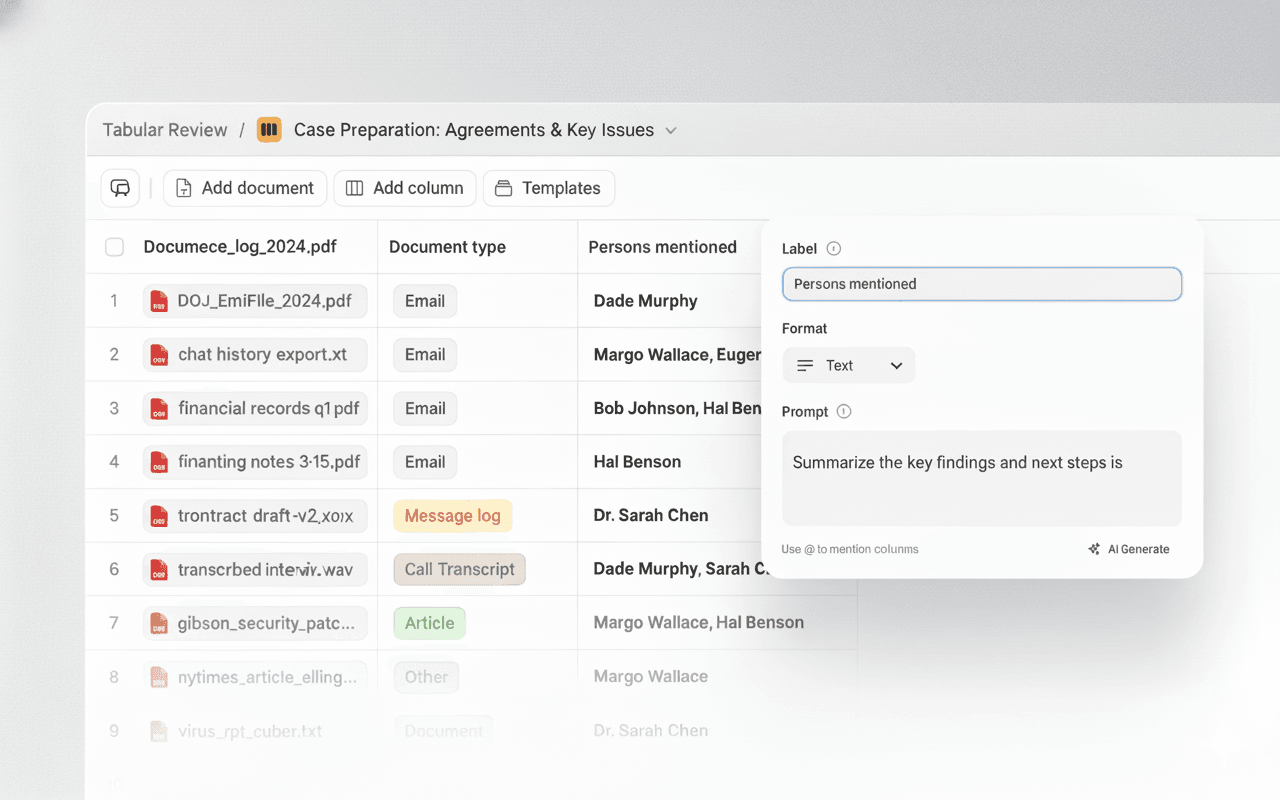Open the info tooltip icon next to Label
Image resolution: width=1280 pixels, height=800 pixels.
coord(835,248)
